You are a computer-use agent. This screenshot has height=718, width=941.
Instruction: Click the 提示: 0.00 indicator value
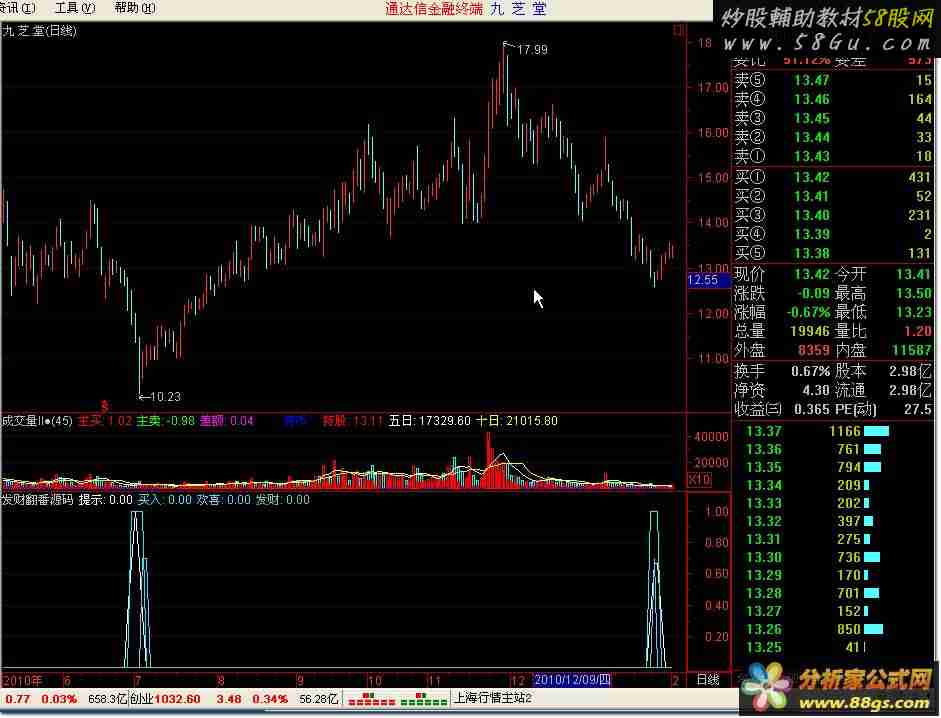[x=106, y=499]
